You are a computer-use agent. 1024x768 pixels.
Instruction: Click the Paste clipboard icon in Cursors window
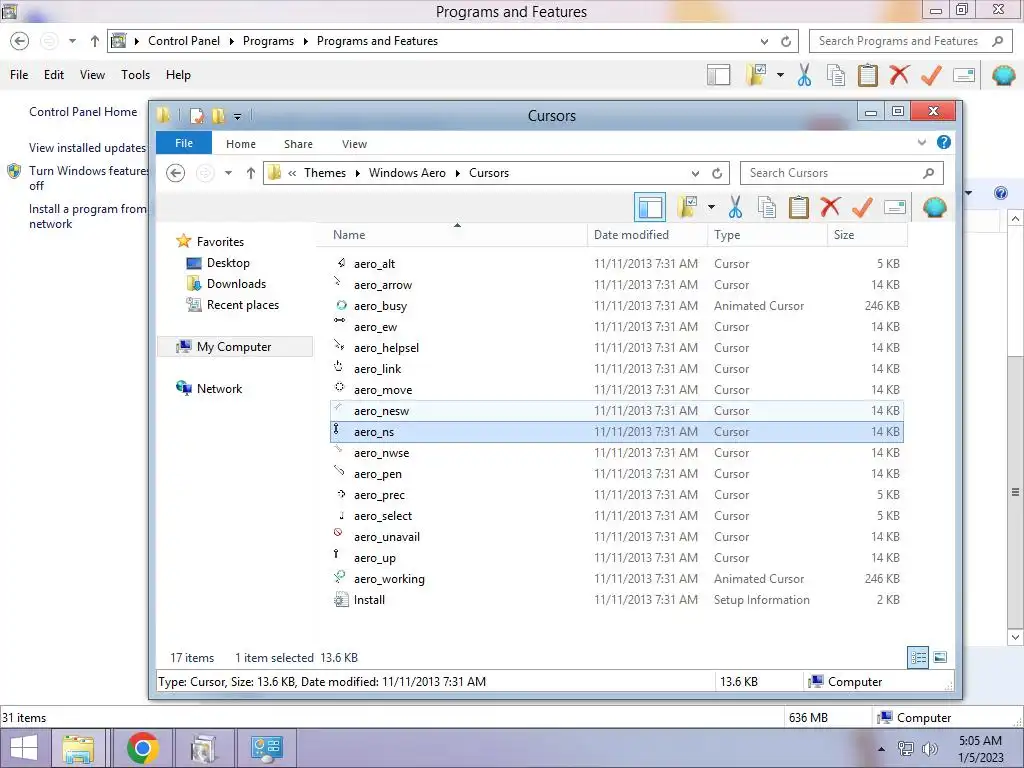tap(798, 208)
